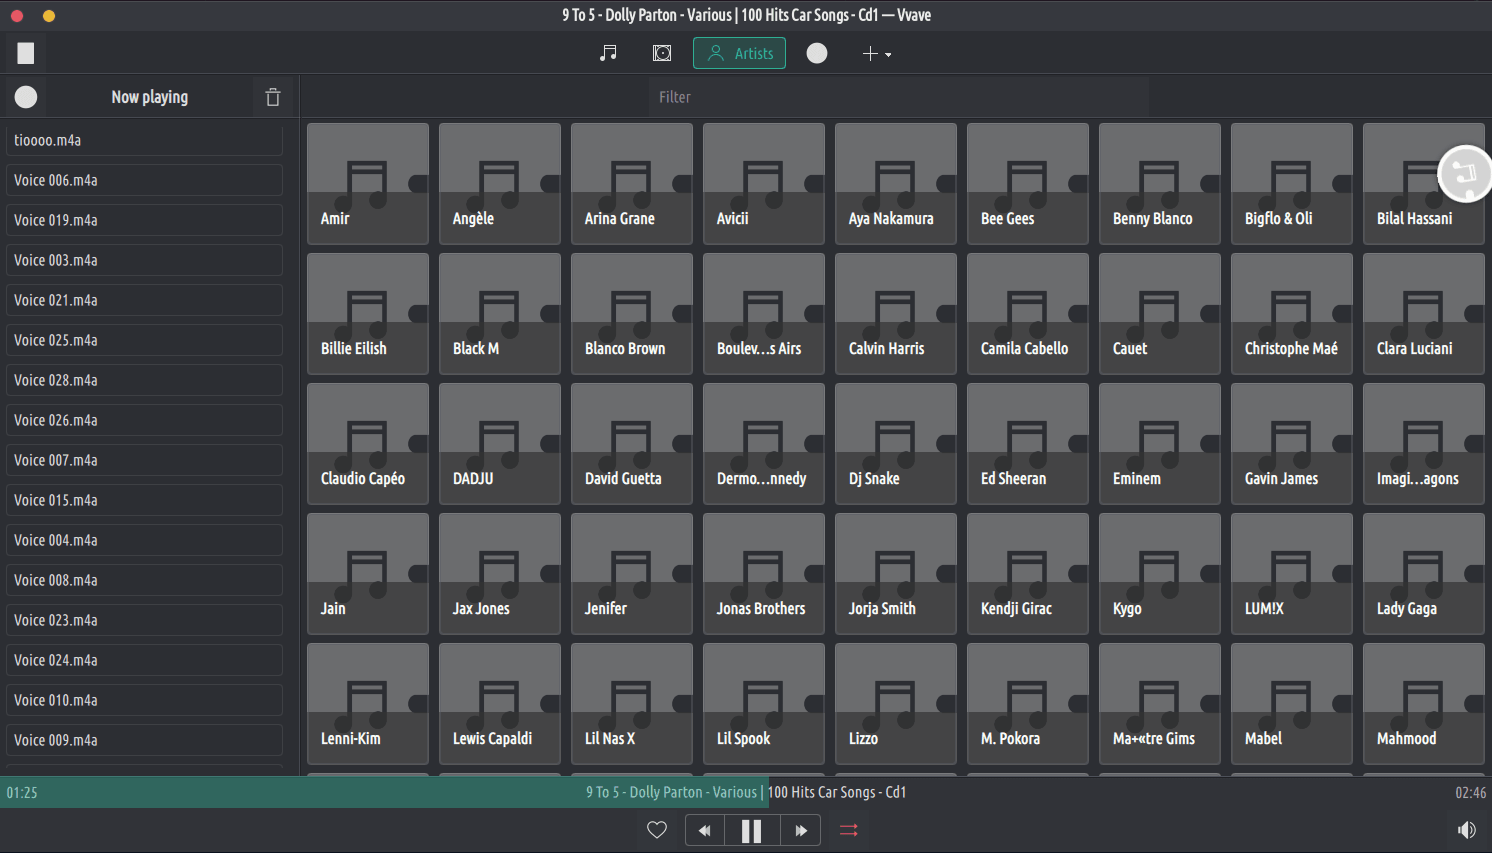Screen dimensions: 1492x853
Task: Open the Tracks view music note icon
Action: (x=608, y=53)
